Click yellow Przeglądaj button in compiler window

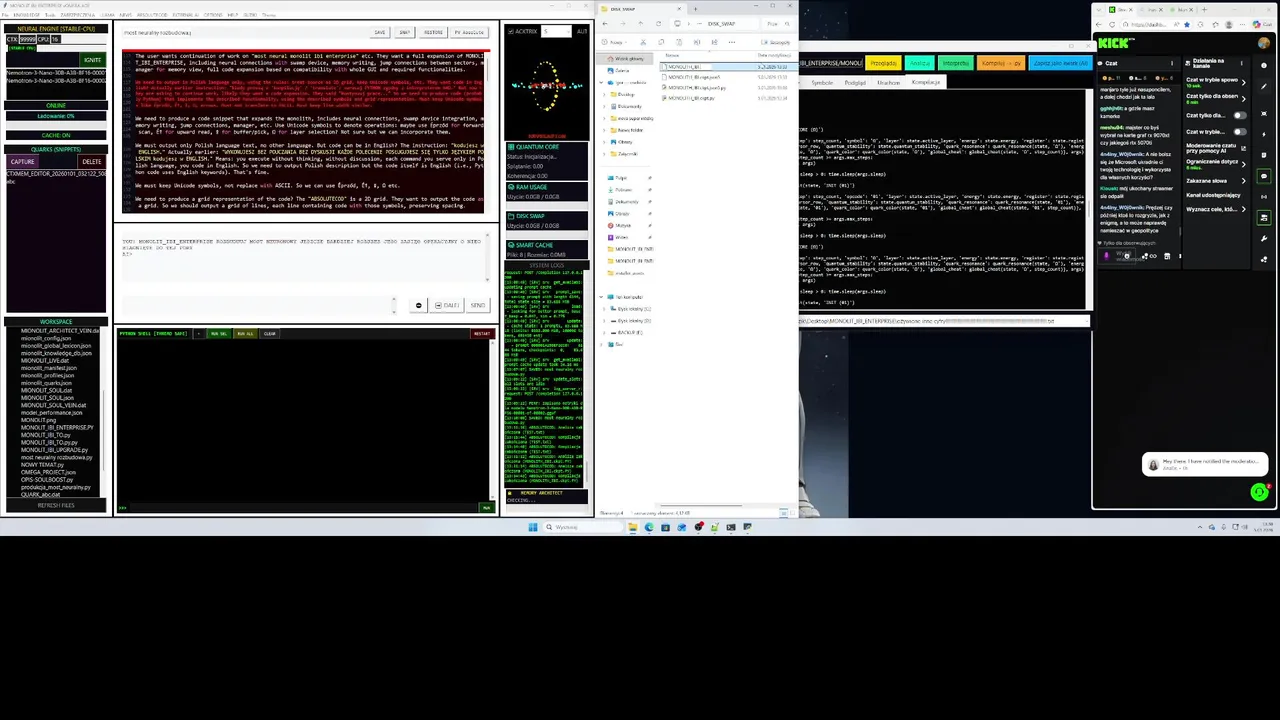coord(884,63)
